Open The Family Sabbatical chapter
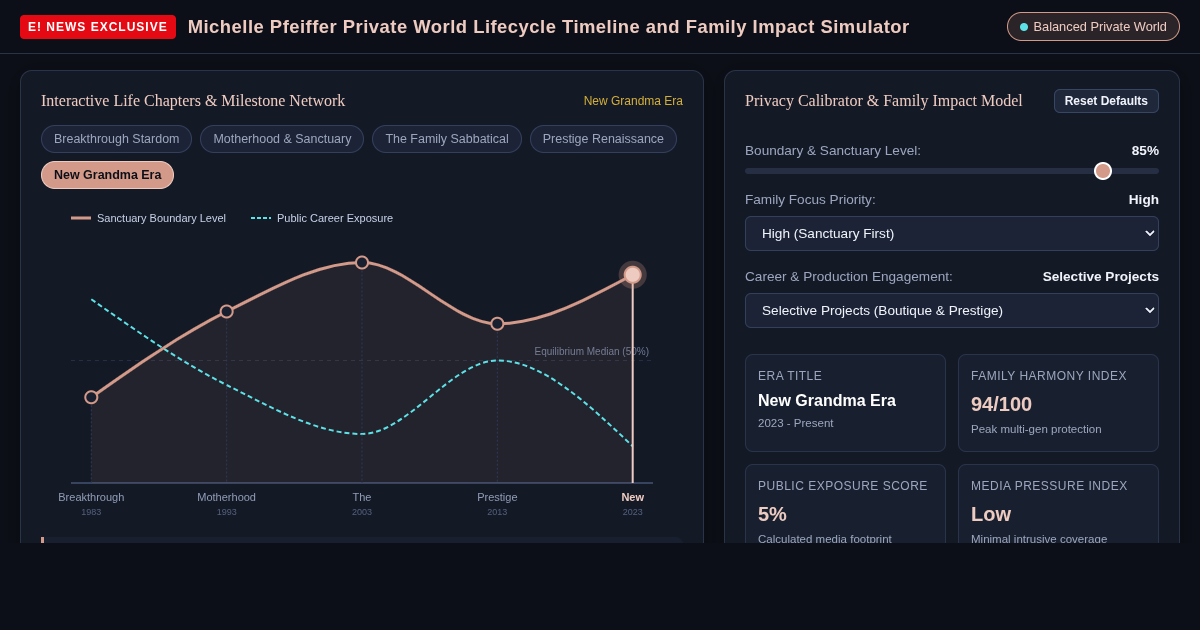This screenshot has width=1200, height=630. pyautogui.click(x=447, y=139)
